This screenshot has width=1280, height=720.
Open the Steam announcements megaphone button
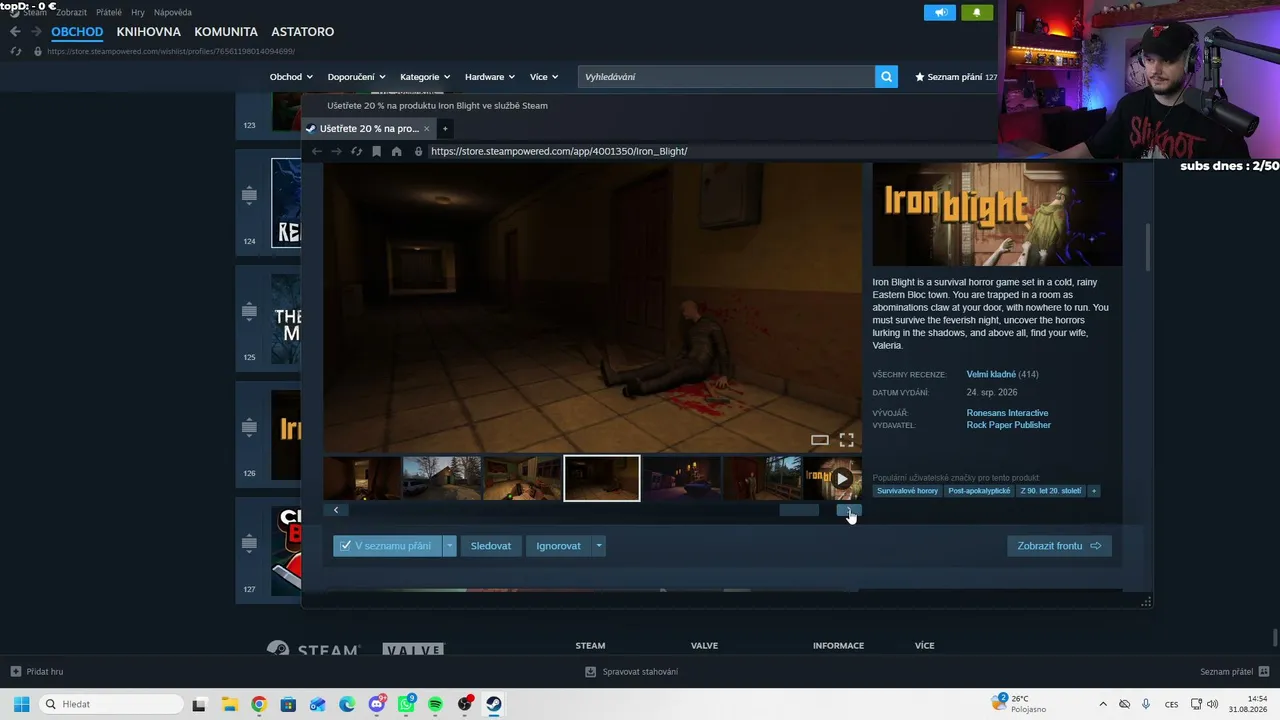940,12
